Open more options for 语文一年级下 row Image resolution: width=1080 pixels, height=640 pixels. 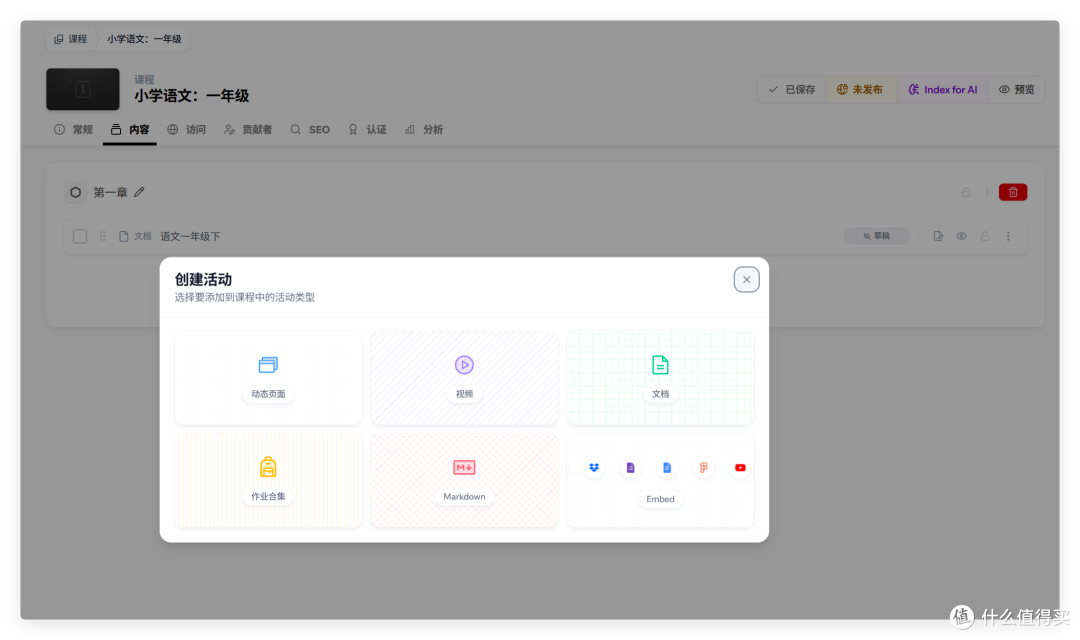pos(1008,236)
